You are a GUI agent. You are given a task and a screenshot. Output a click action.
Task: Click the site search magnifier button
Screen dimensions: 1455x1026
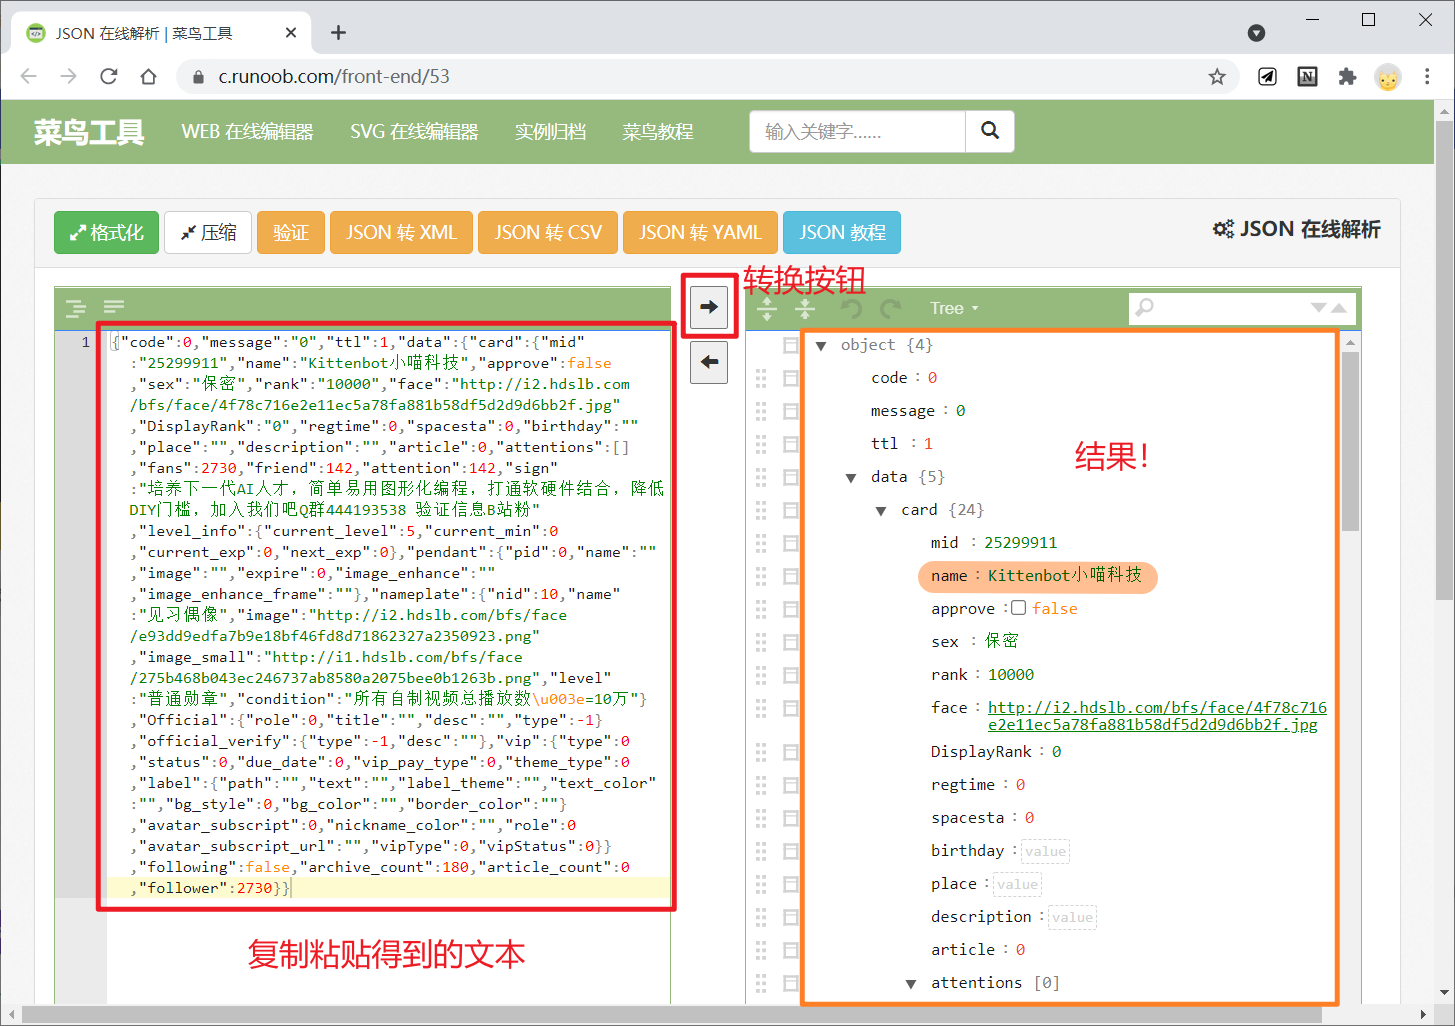pos(990,131)
